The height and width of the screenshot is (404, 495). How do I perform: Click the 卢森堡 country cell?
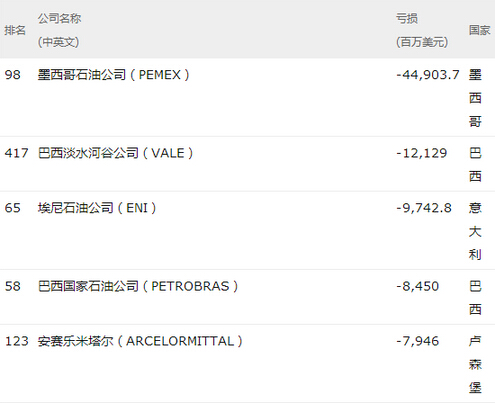tap(475, 364)
